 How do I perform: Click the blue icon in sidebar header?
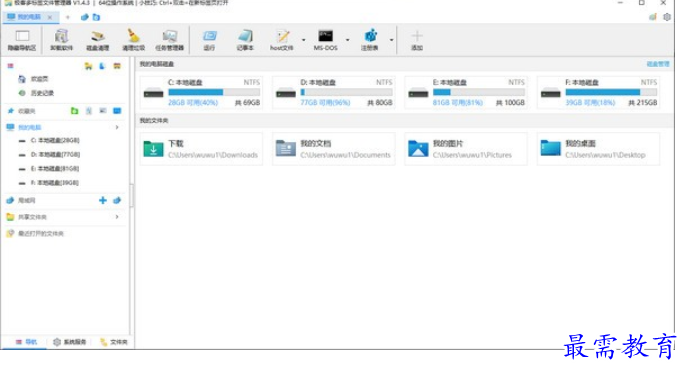pos(103,66)
